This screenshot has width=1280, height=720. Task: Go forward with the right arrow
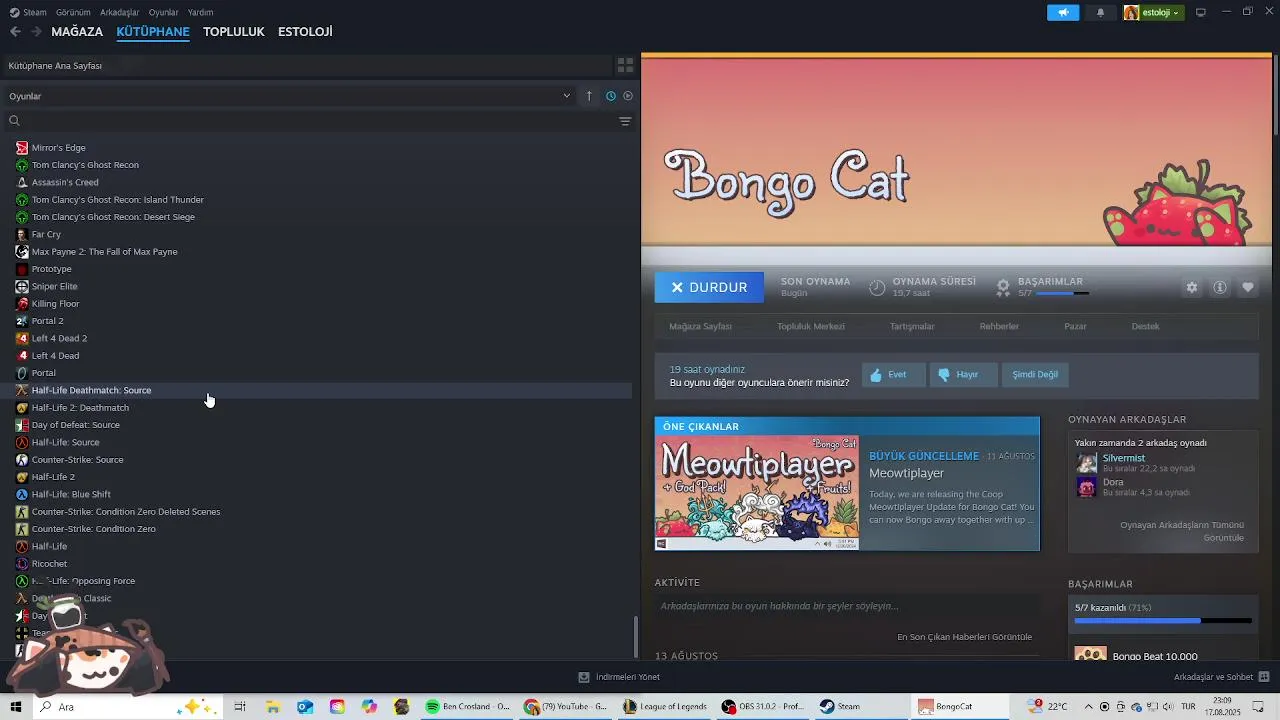pos(36,32)
